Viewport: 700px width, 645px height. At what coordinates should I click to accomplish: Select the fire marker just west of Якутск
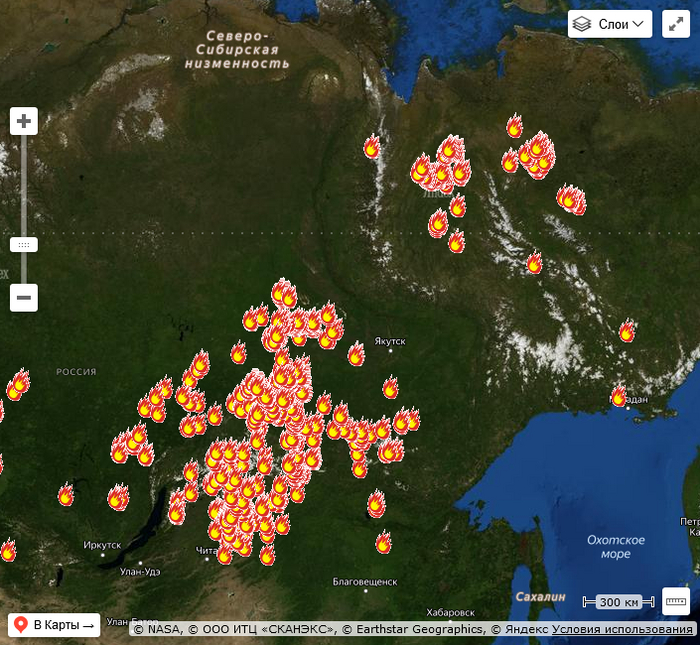[x=356, y=354]
